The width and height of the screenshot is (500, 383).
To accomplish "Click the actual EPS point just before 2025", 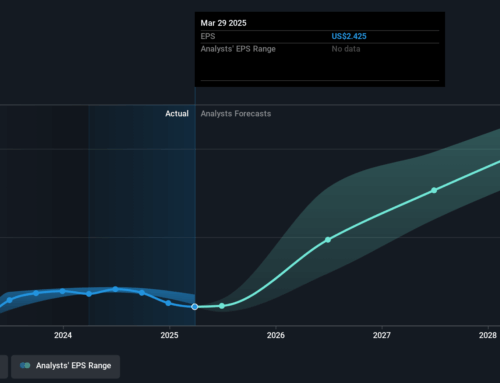I will click(168, 303).
